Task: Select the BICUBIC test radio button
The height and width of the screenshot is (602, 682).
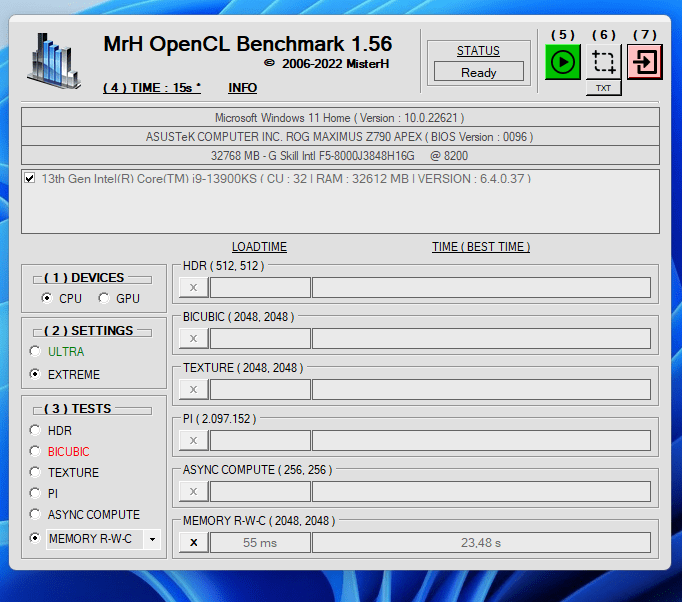Action: [x=35, y=452]
